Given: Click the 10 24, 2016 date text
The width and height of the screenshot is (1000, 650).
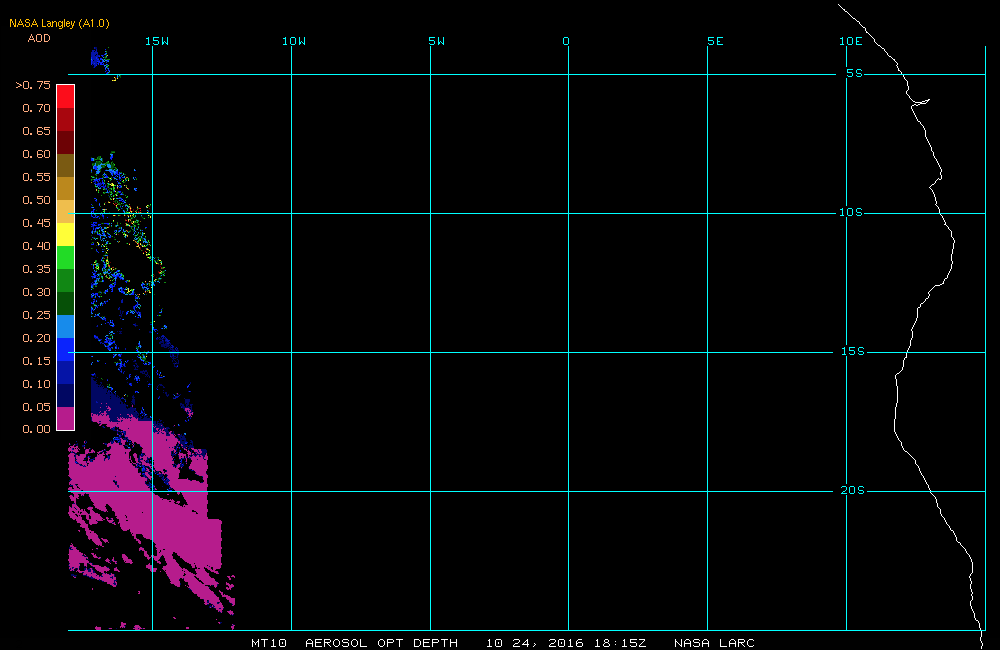Looking at the screenshot, I should click(534, 643).
